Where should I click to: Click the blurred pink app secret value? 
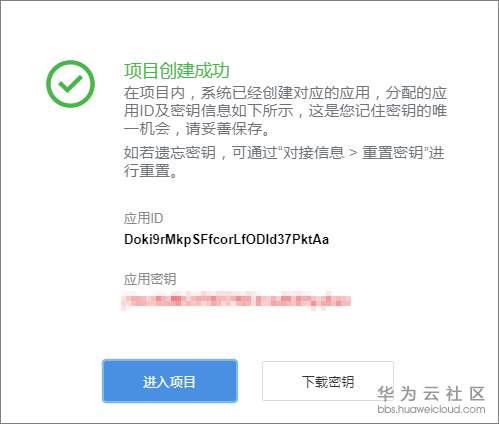pos(236,301)
